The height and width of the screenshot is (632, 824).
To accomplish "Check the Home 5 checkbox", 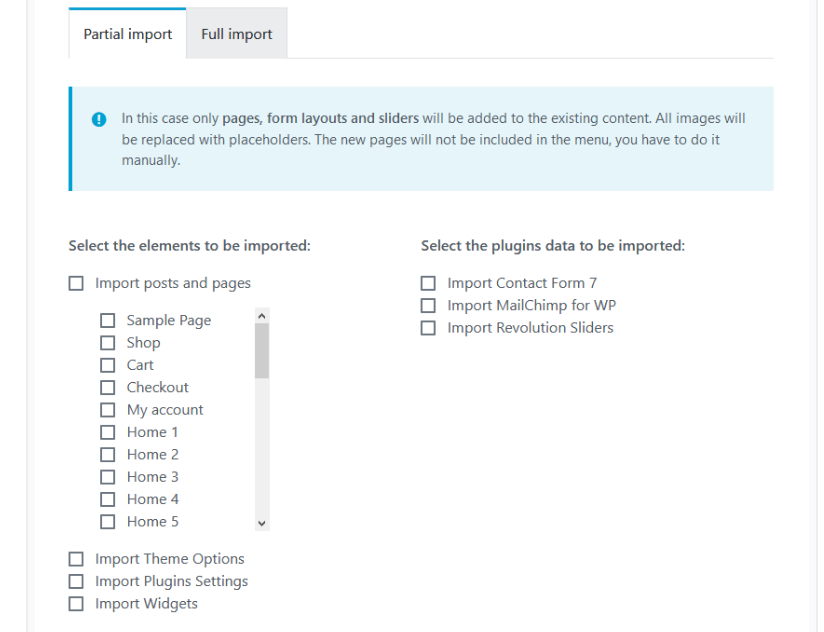I will point(108,522).
